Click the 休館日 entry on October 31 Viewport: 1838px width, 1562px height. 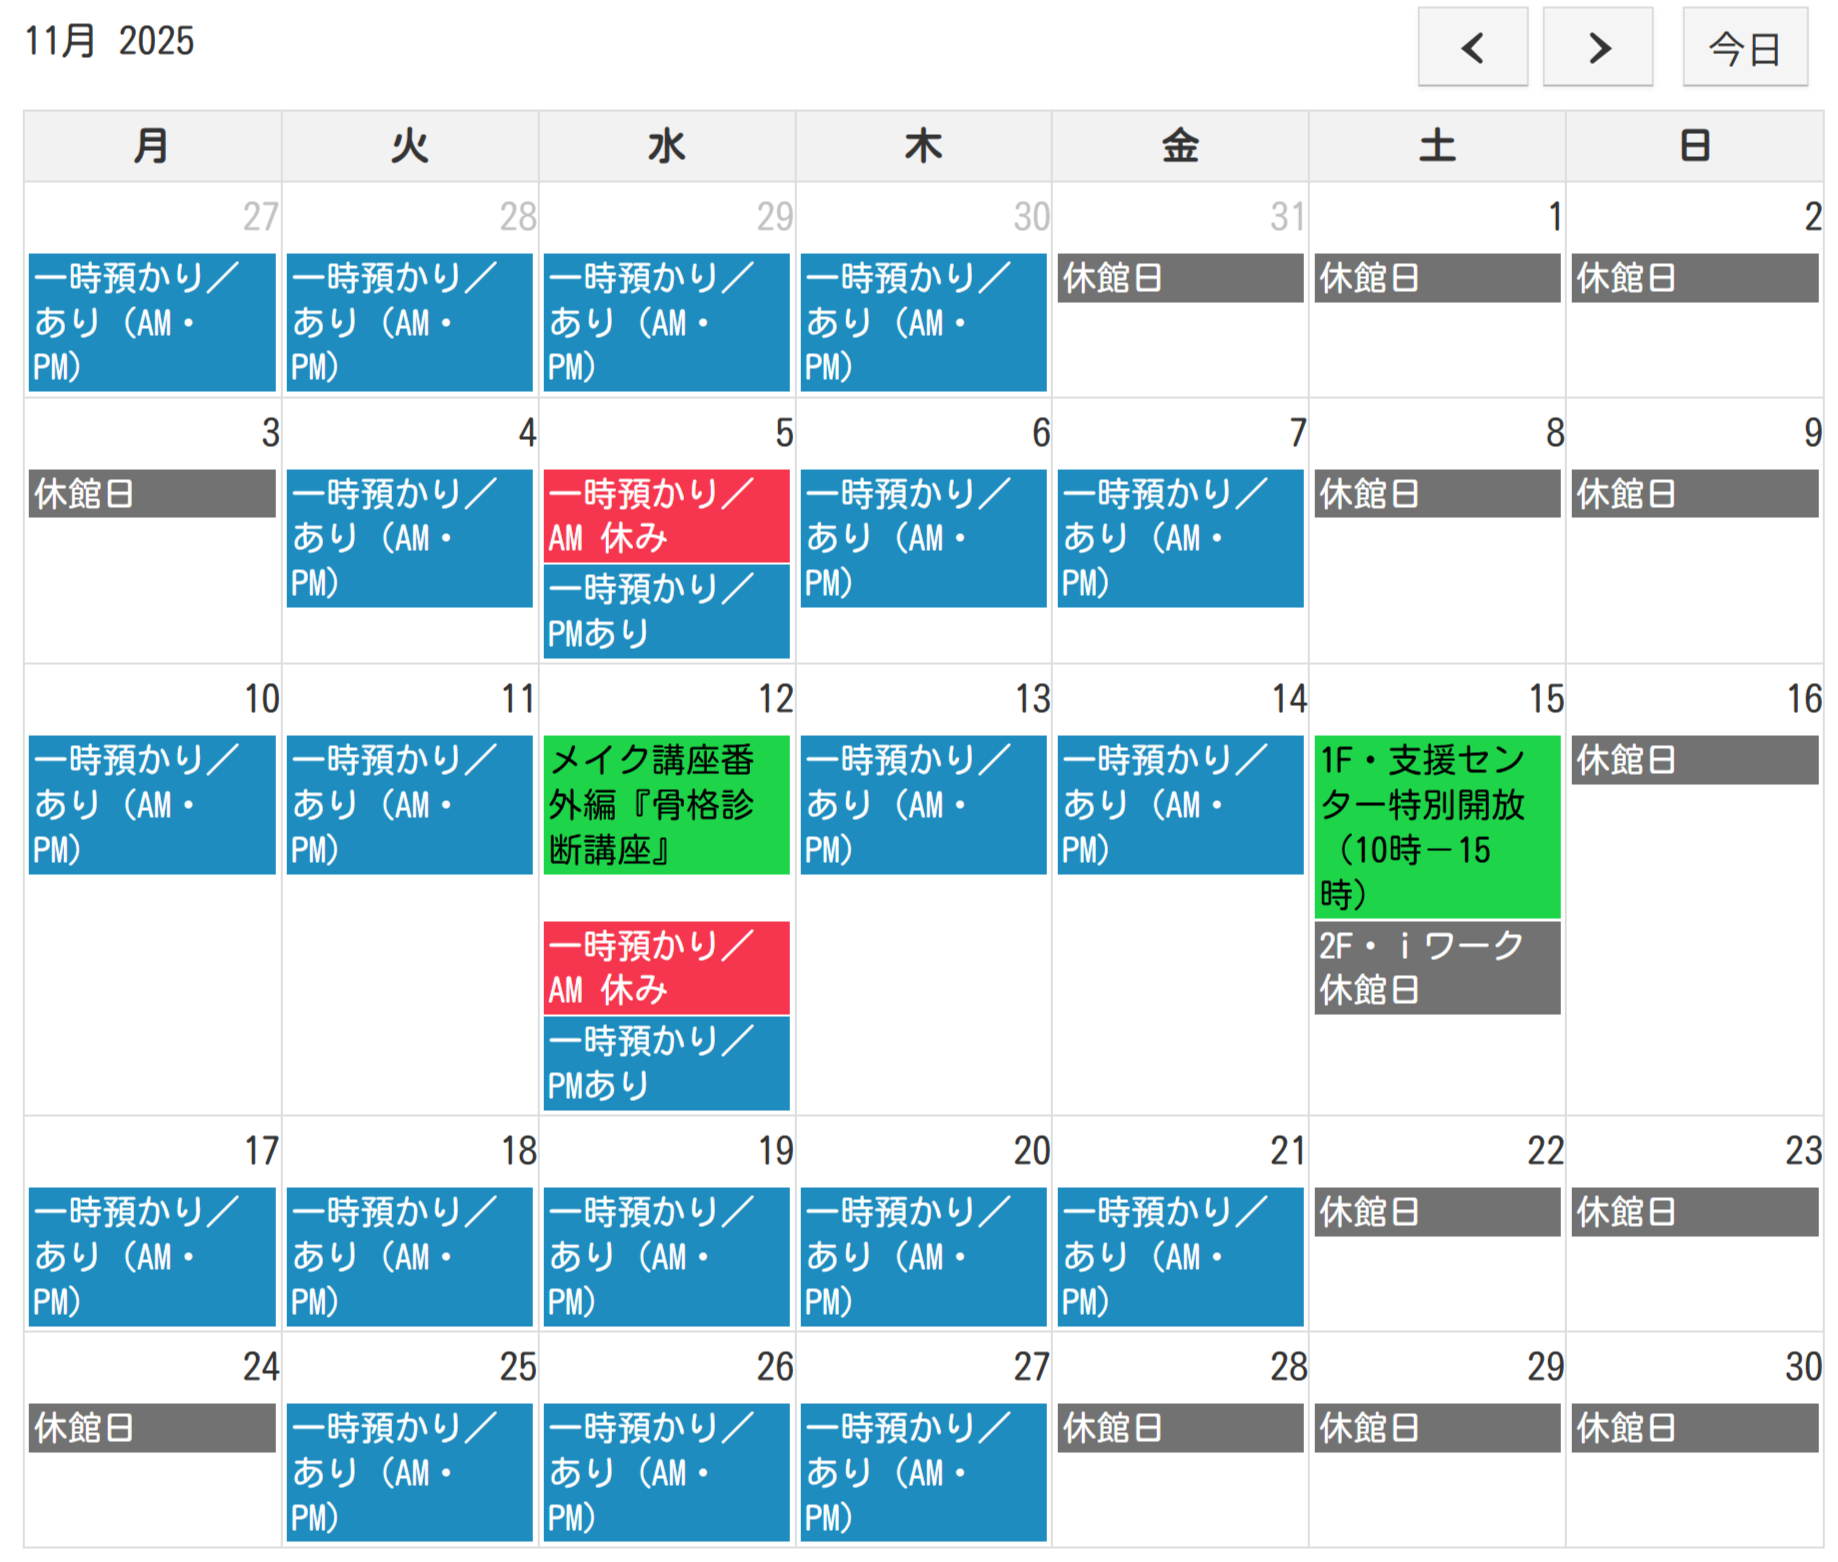pyautogui.click(x=1180, y=278)
